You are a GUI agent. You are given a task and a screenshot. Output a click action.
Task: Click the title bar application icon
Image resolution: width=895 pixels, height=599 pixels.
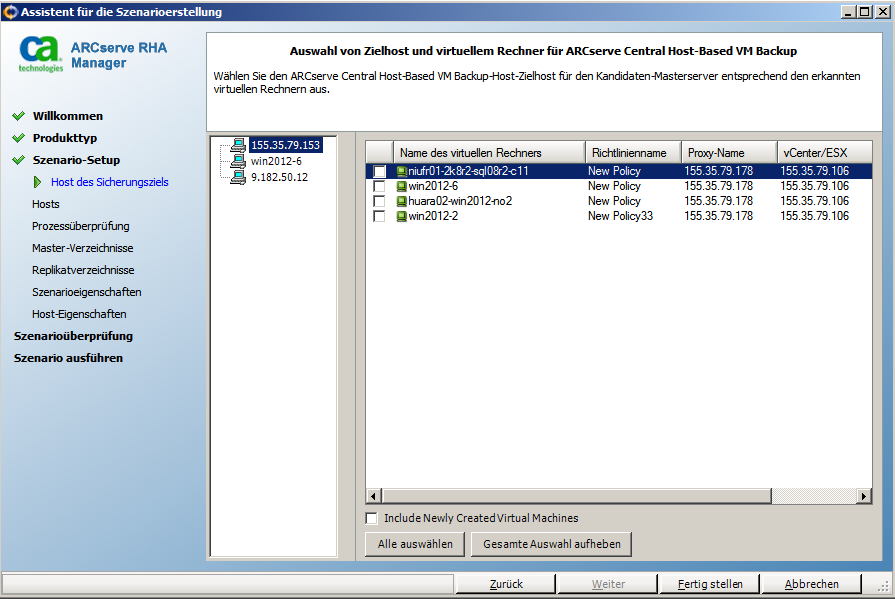[x=10, y=11]
